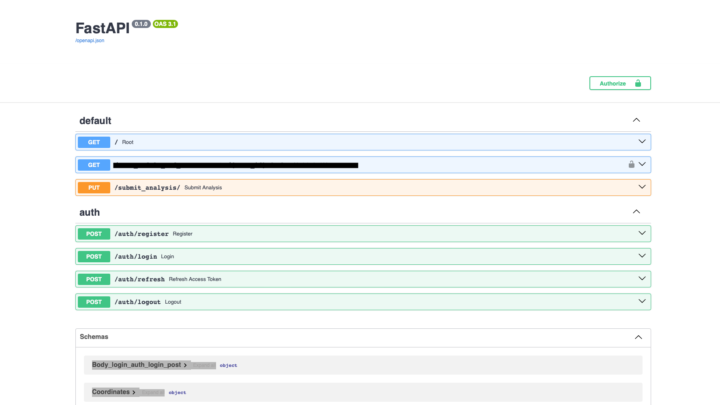Collapse the auth section using its arrow

(x=636, y=212)
